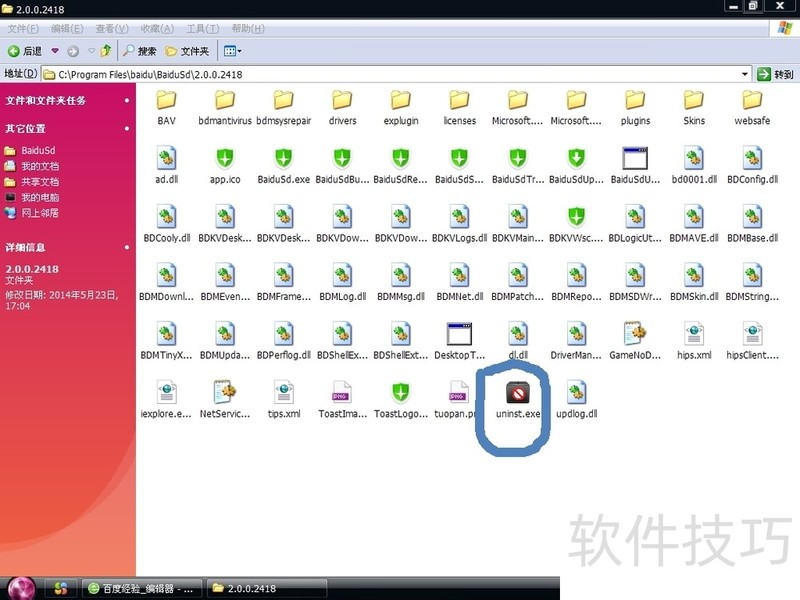Select the BDMBase.dll file
This screenshot has height=600, width=800.
point(753,224)
